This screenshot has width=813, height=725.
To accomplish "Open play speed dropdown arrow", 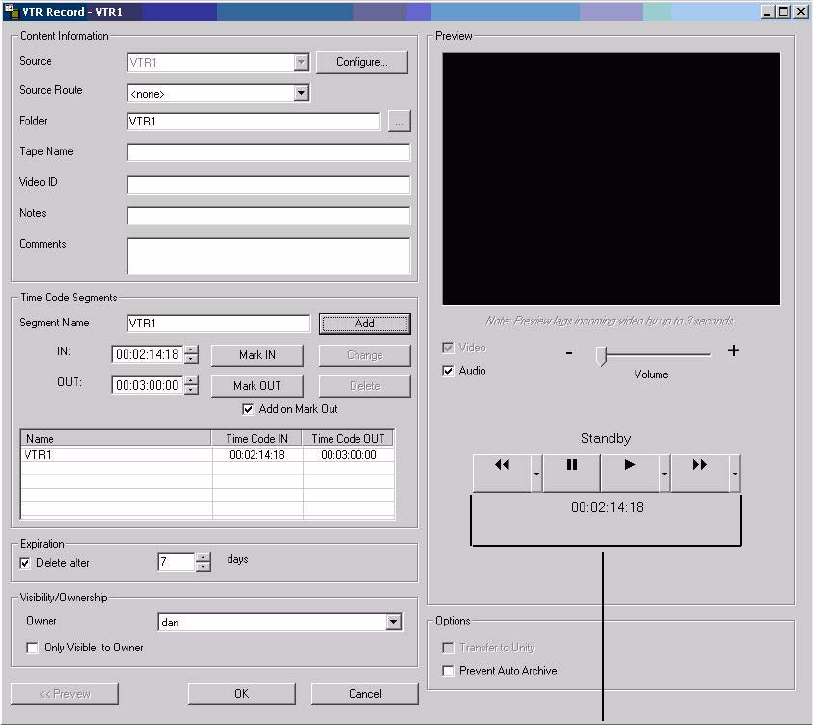I will point(664,473).
